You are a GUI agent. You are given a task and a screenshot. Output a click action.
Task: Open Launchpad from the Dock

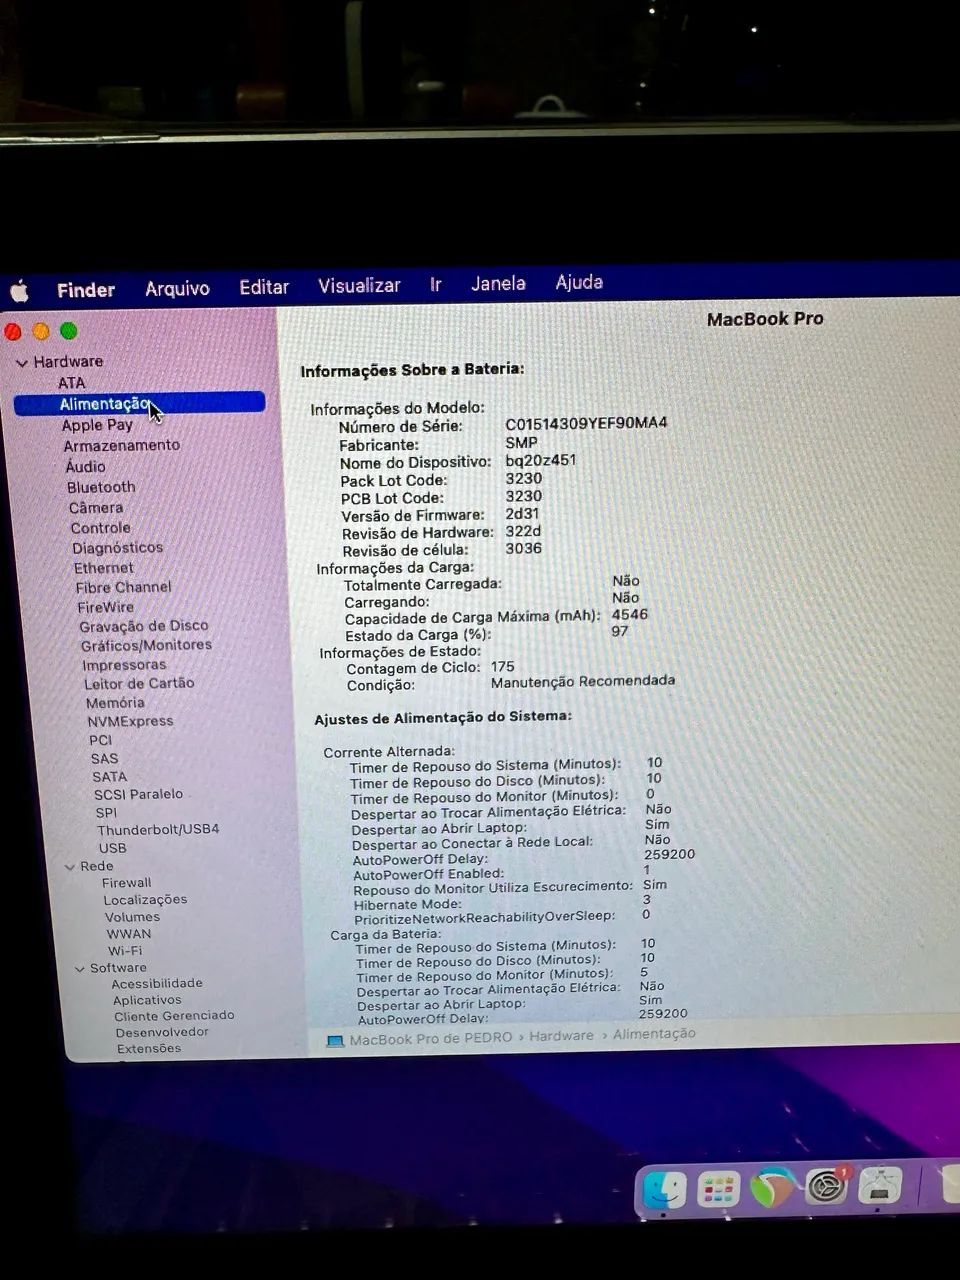(x=718, y=1190)
